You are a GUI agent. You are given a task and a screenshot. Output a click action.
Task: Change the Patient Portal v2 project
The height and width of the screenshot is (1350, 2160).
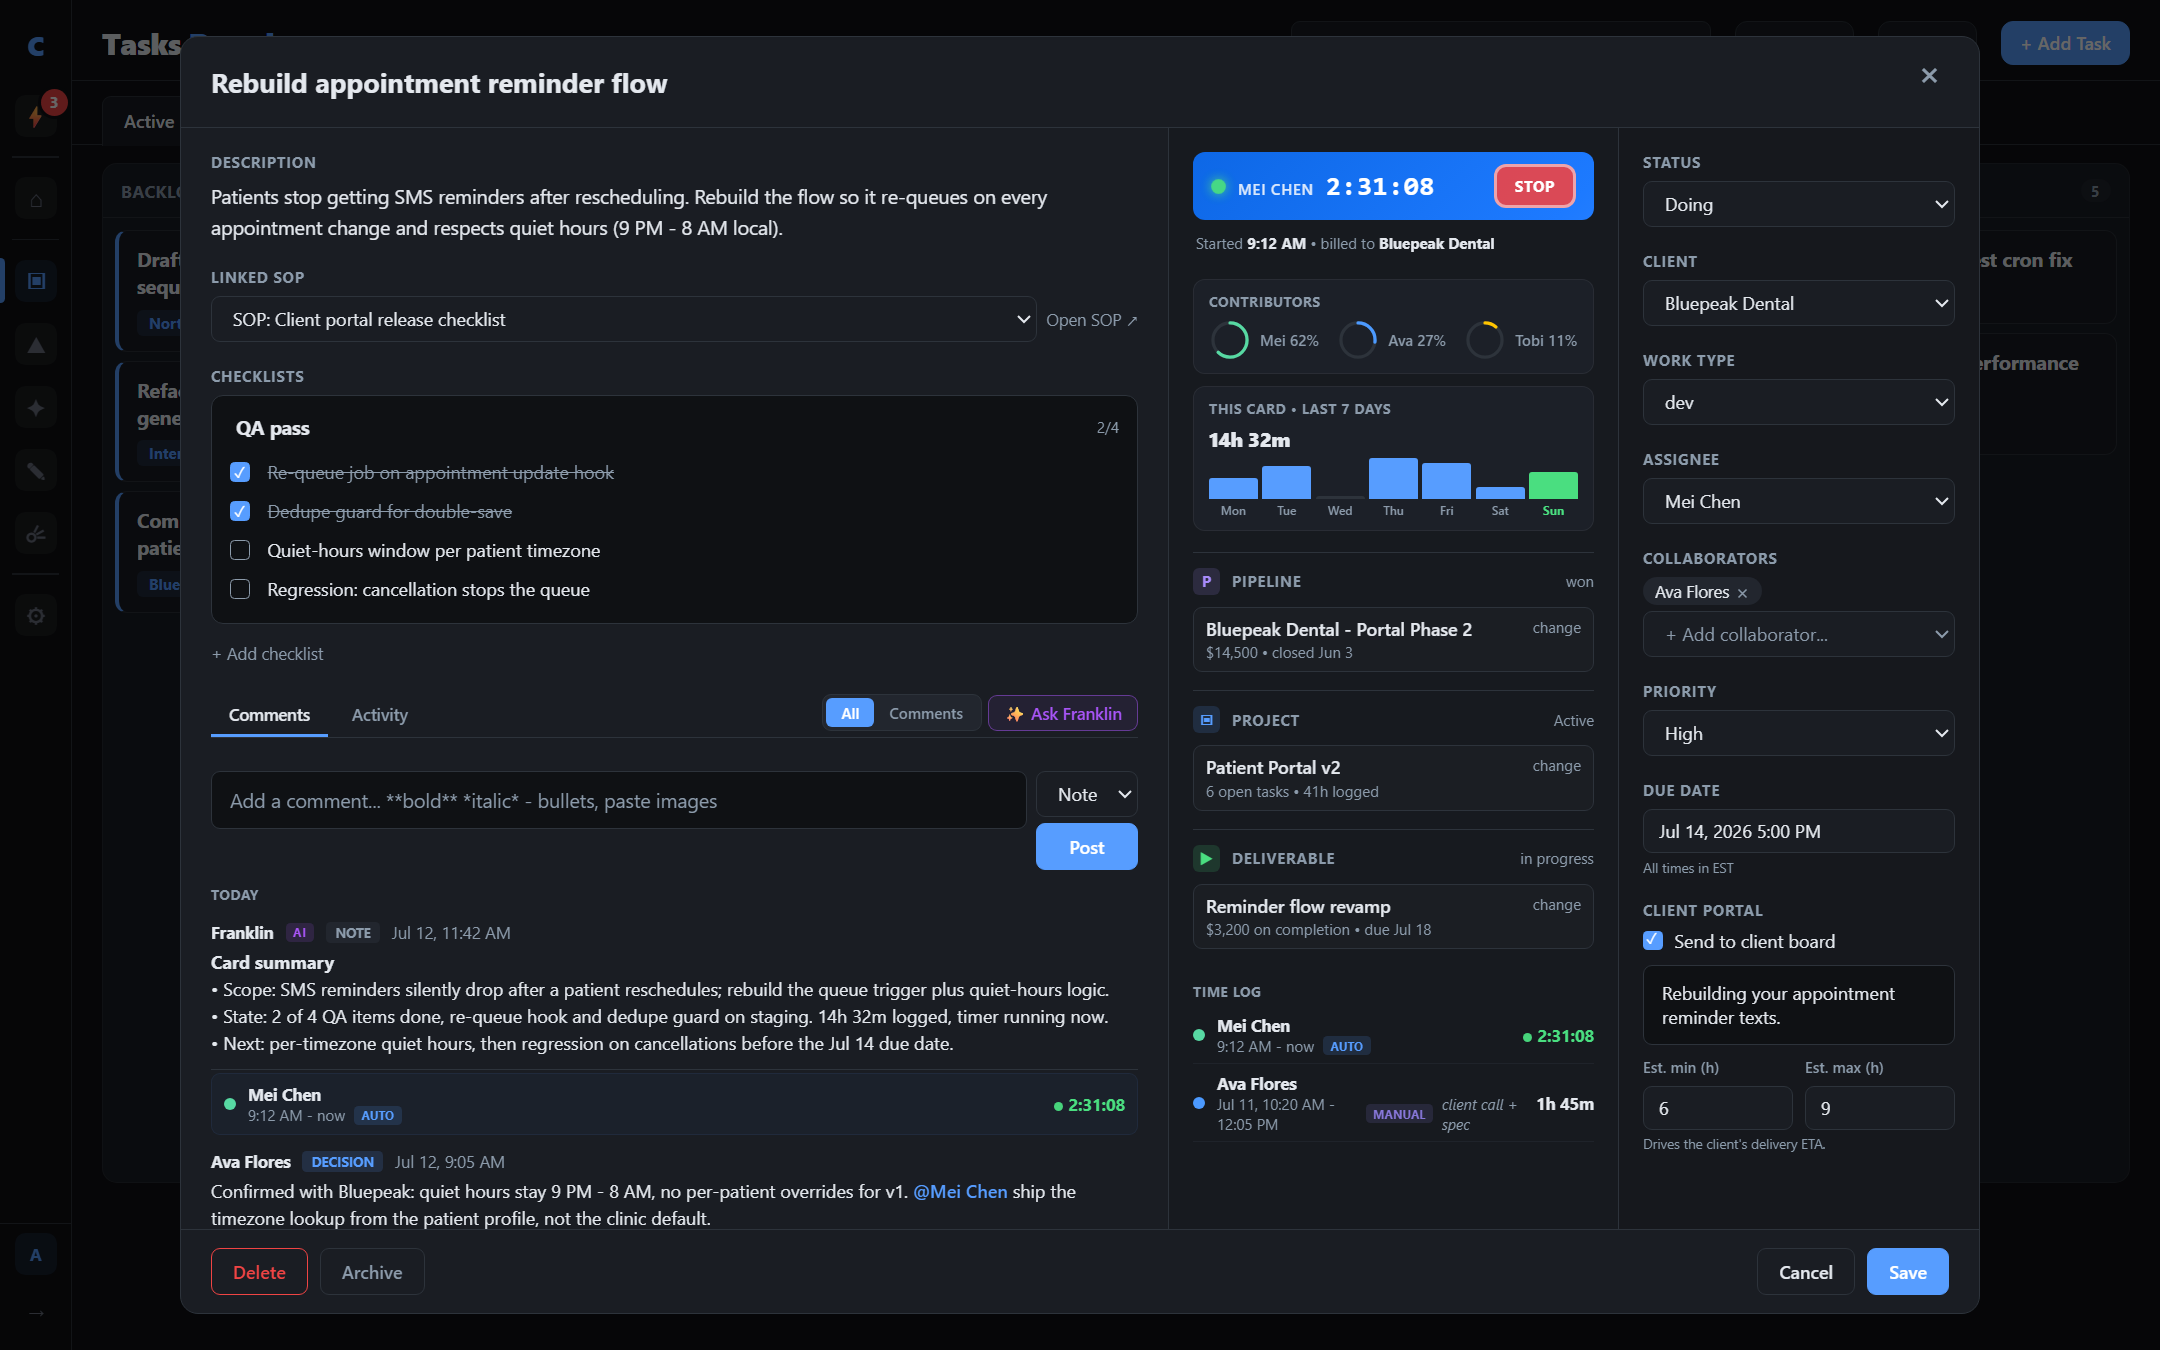(1556, 766)
